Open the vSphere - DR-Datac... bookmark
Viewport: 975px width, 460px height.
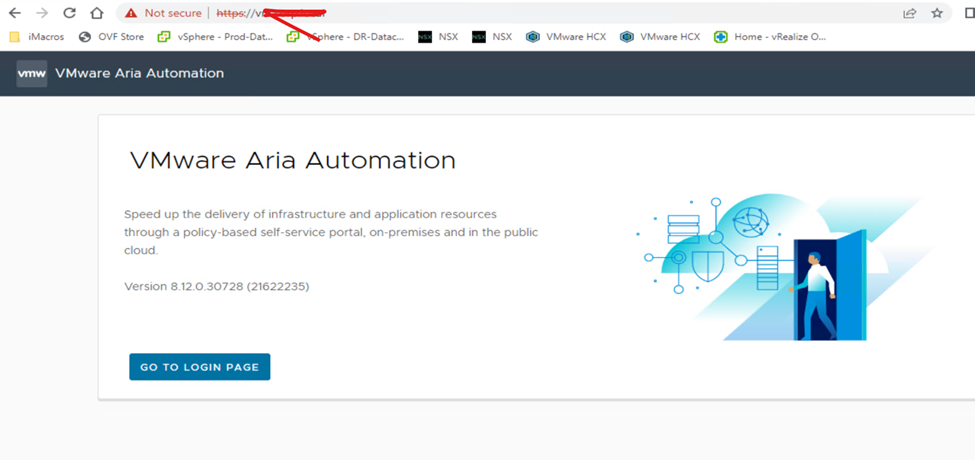[345, 37]
